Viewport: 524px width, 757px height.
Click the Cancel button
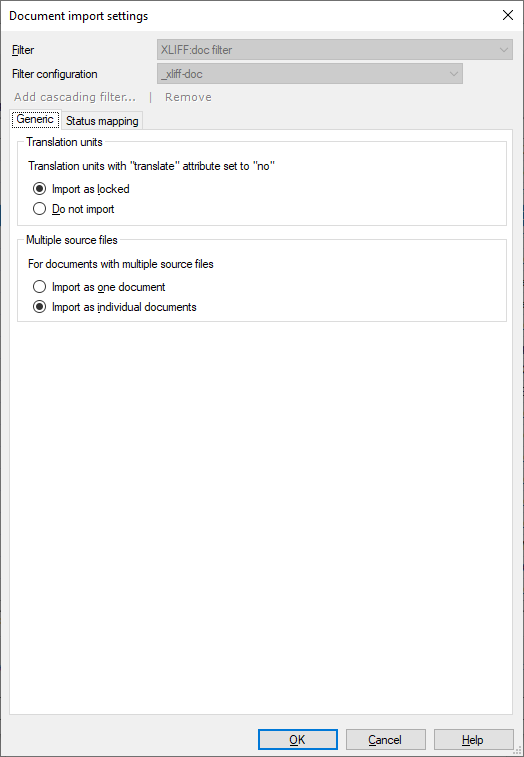tap(385, 740)
